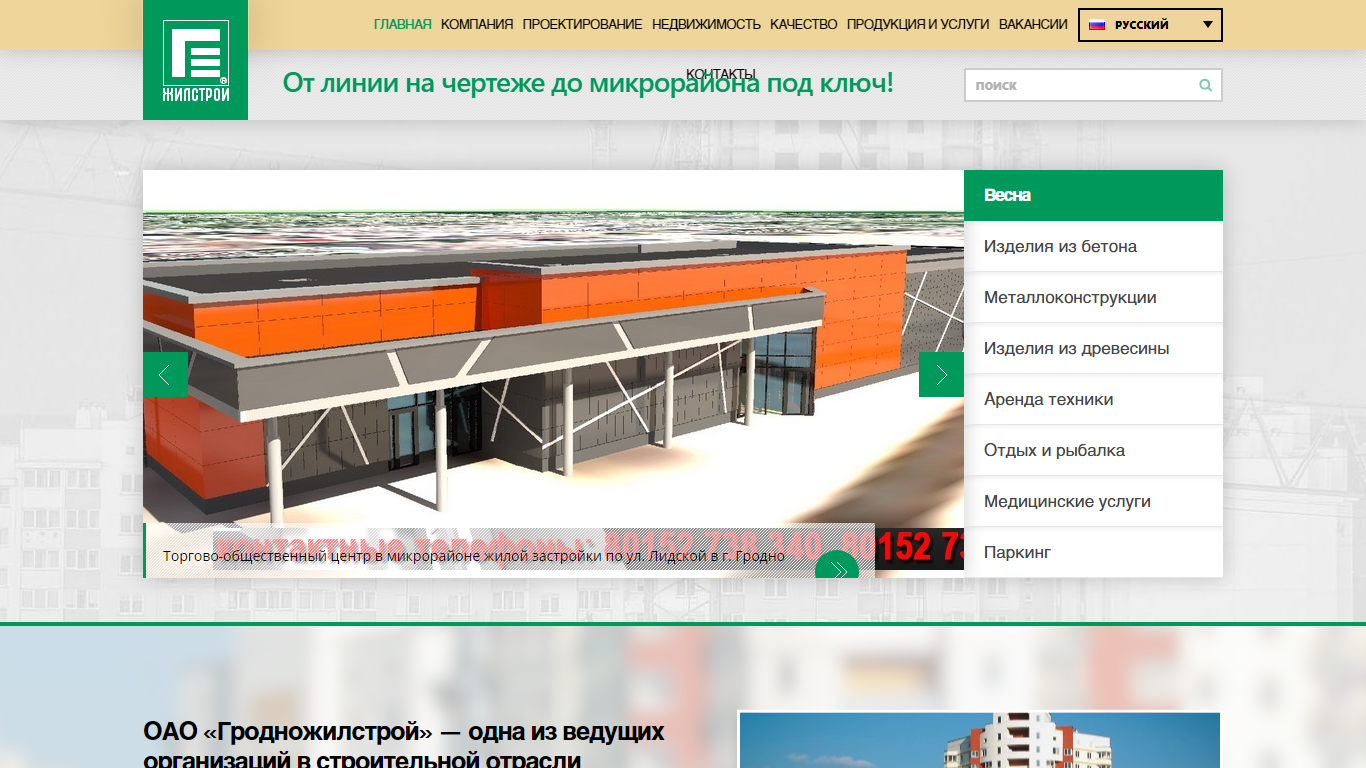Select the Весна sidebar item
The height and width of the screenshot is (768, 1366).
click(x=1093, y=195)
